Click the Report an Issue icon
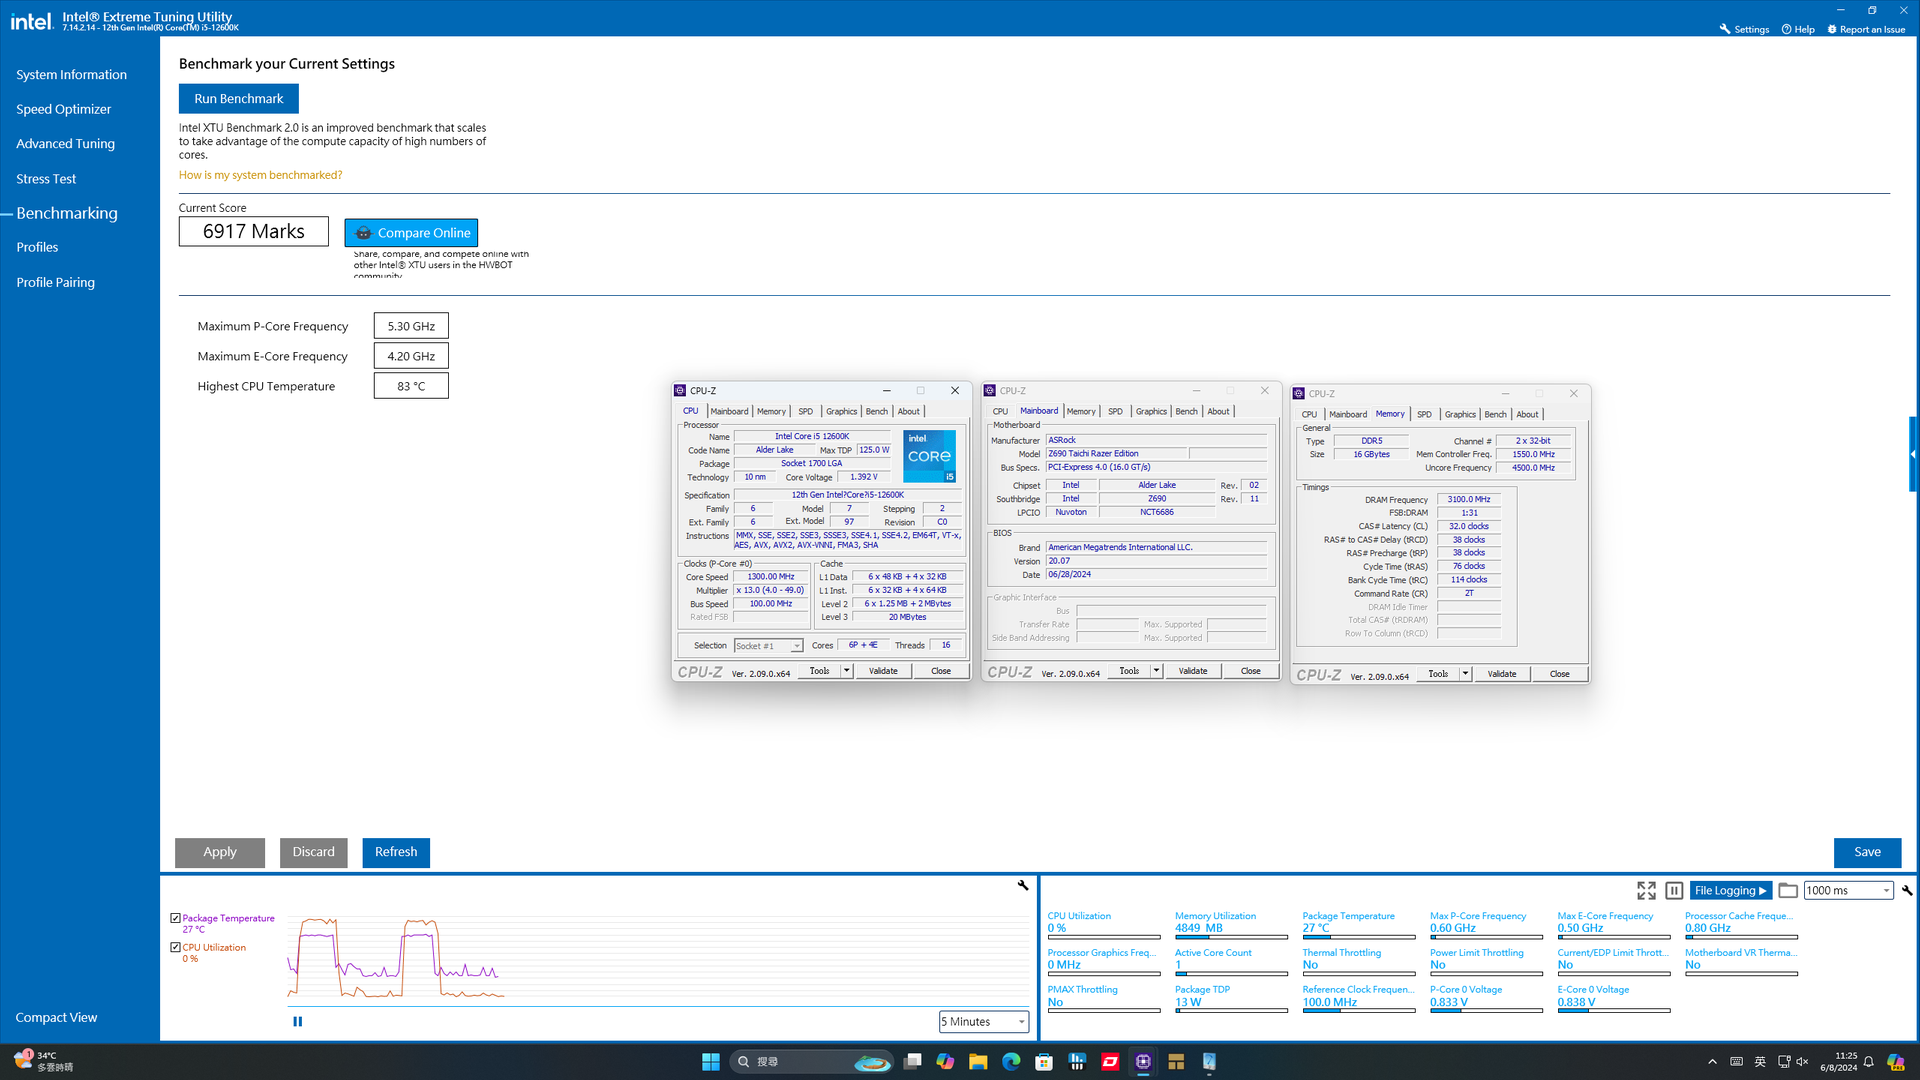 [1832, 29]
